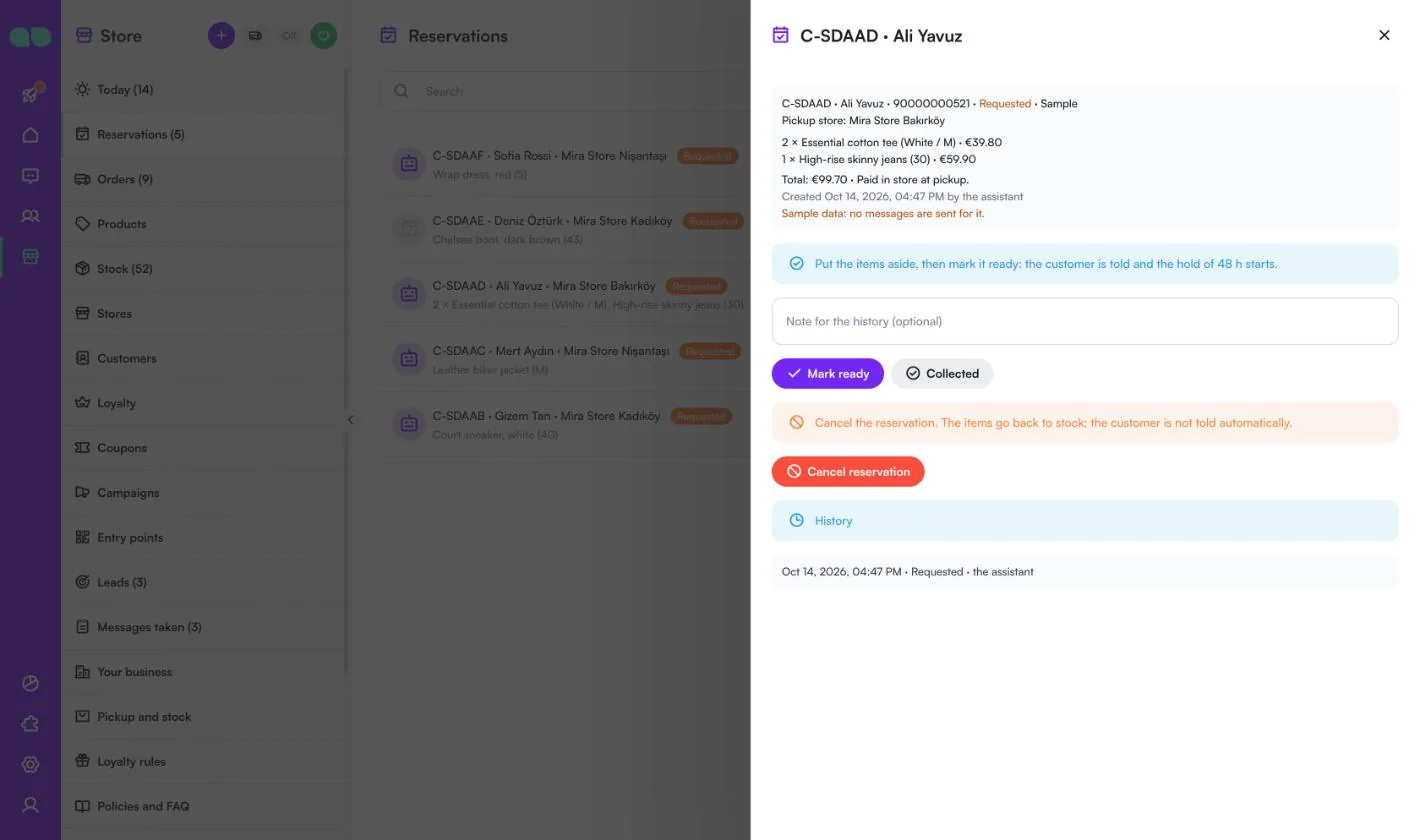Collapse the Store side menu with chevron

click(x=350, y=420)
